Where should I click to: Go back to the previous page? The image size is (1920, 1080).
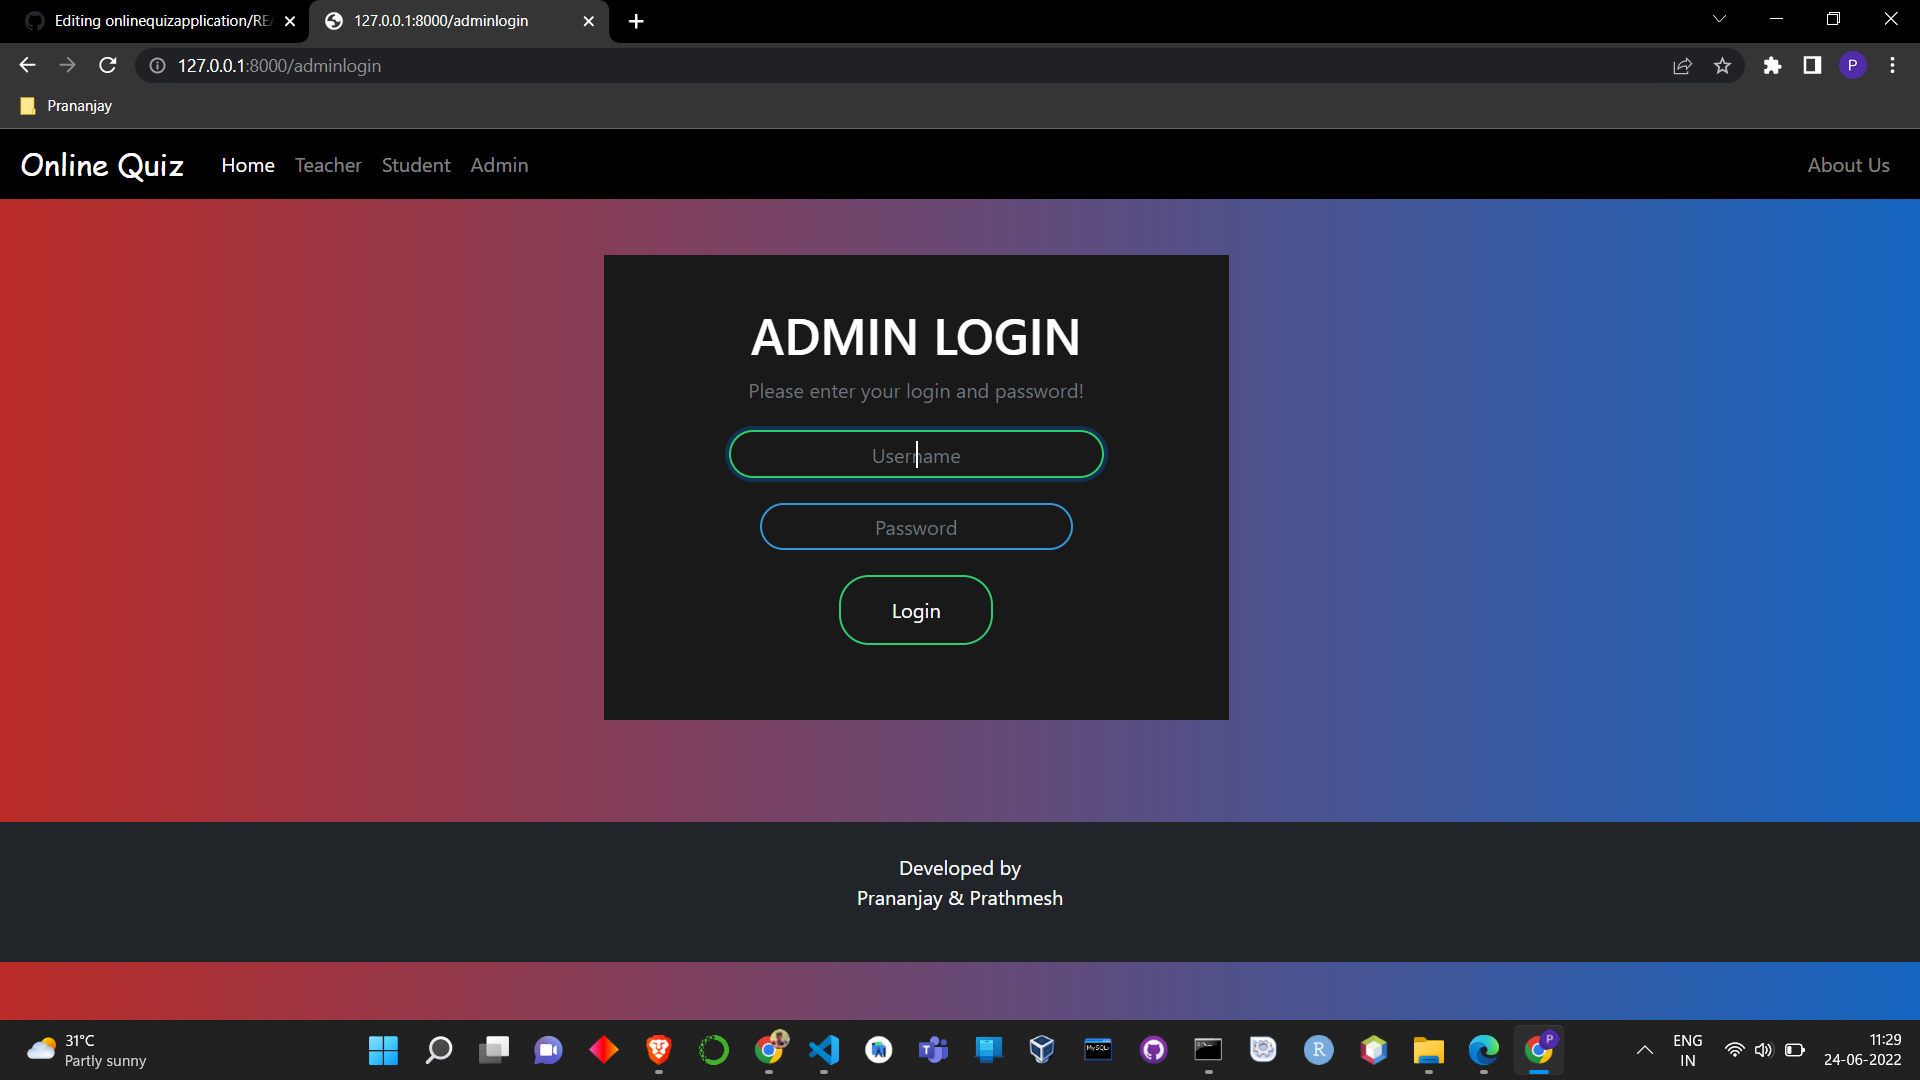click(26, 65)
